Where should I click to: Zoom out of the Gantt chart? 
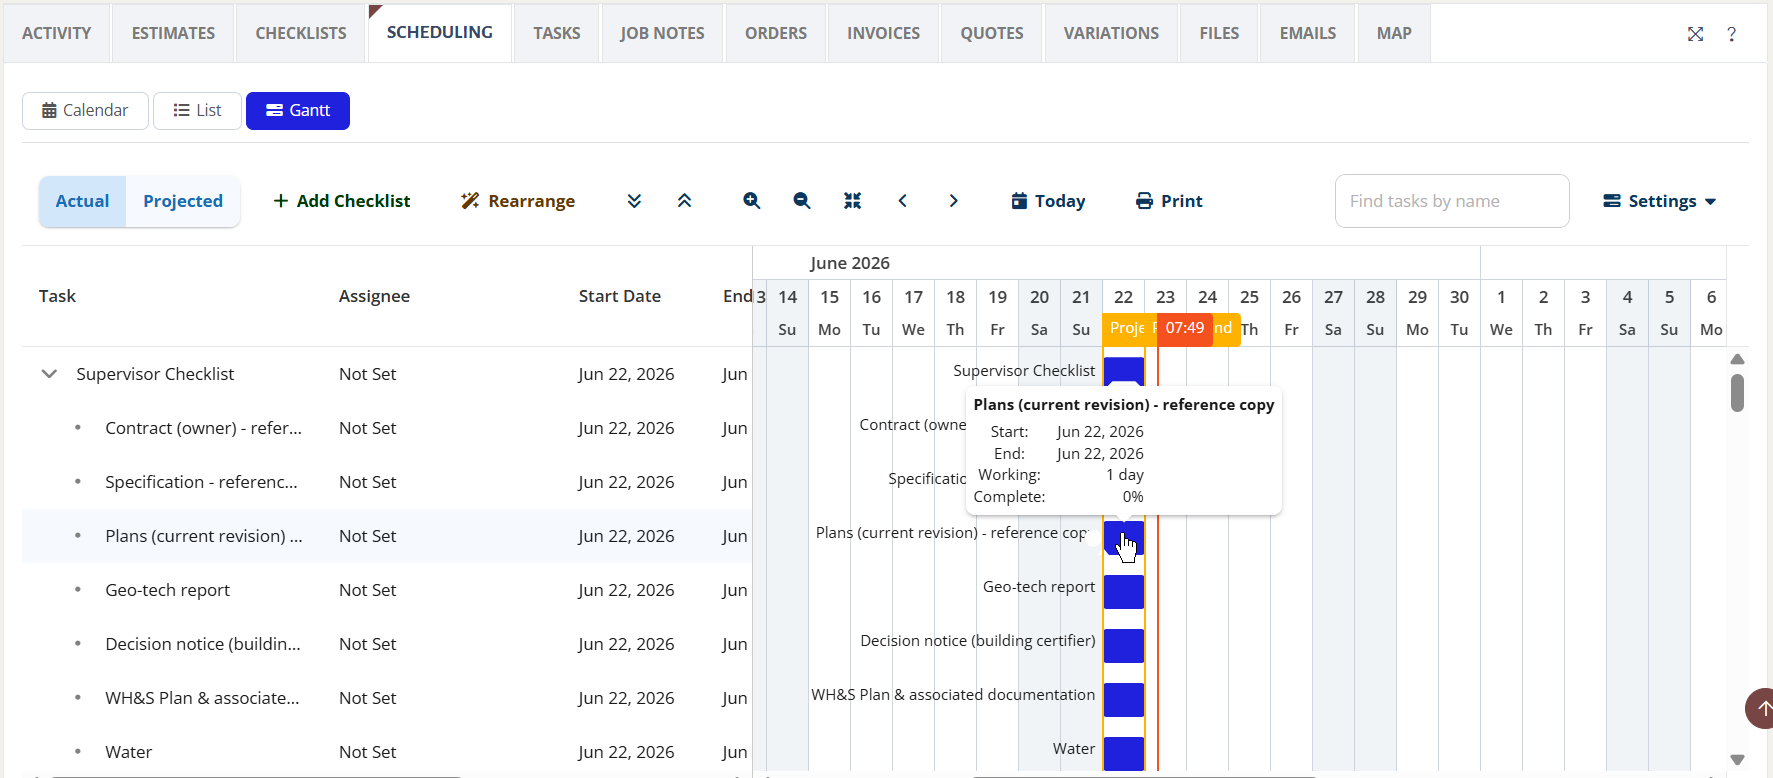pyautogui.click(x=802, y=201)
